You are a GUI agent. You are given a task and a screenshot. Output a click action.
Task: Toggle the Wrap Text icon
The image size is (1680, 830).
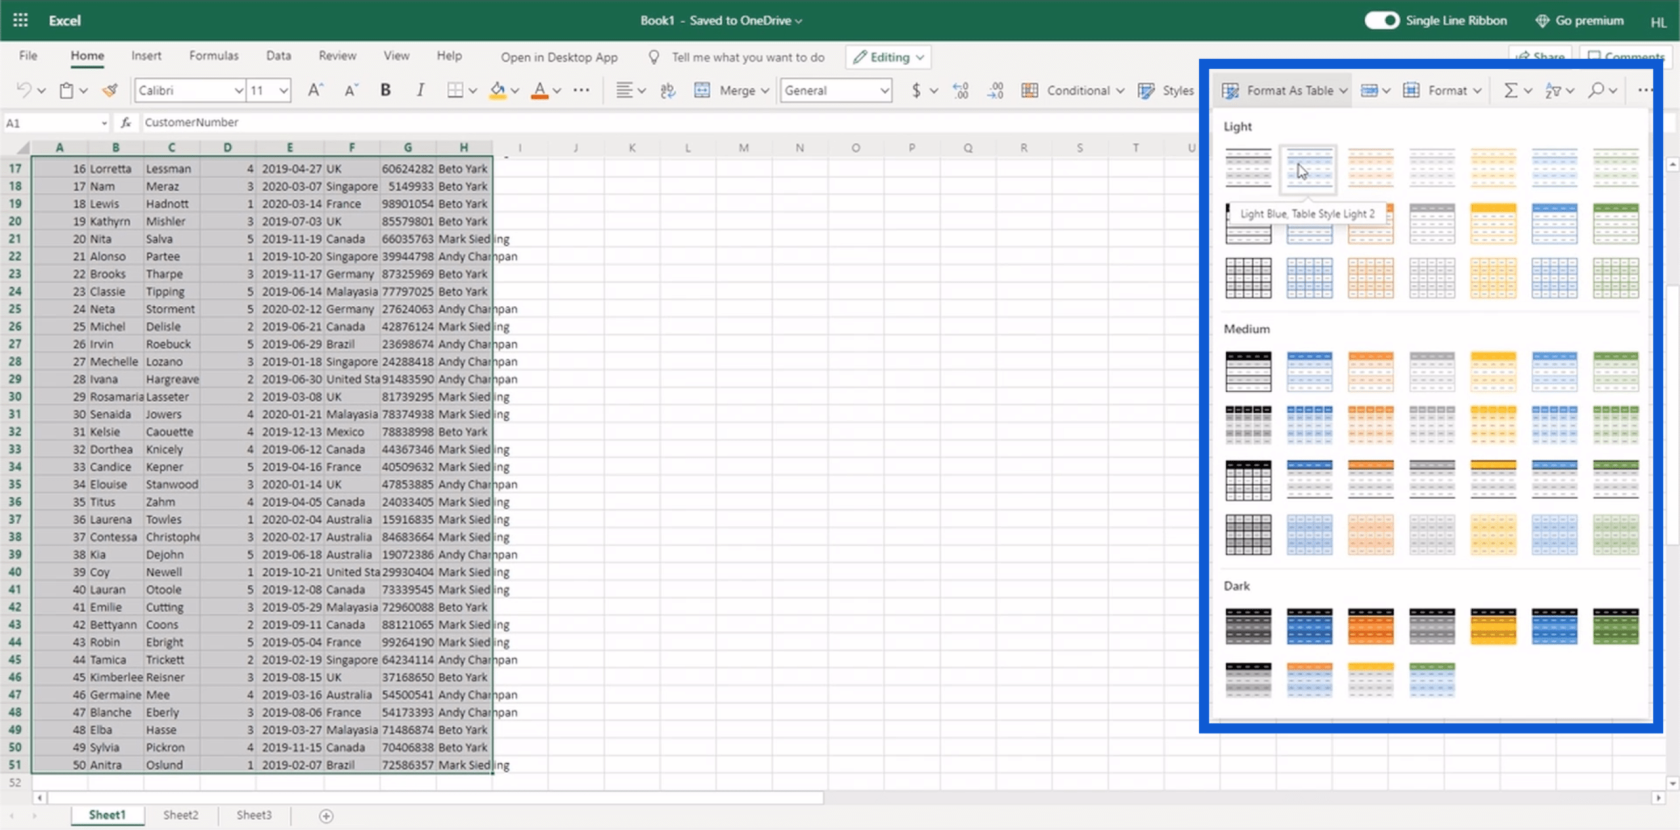tap(668, 90)
